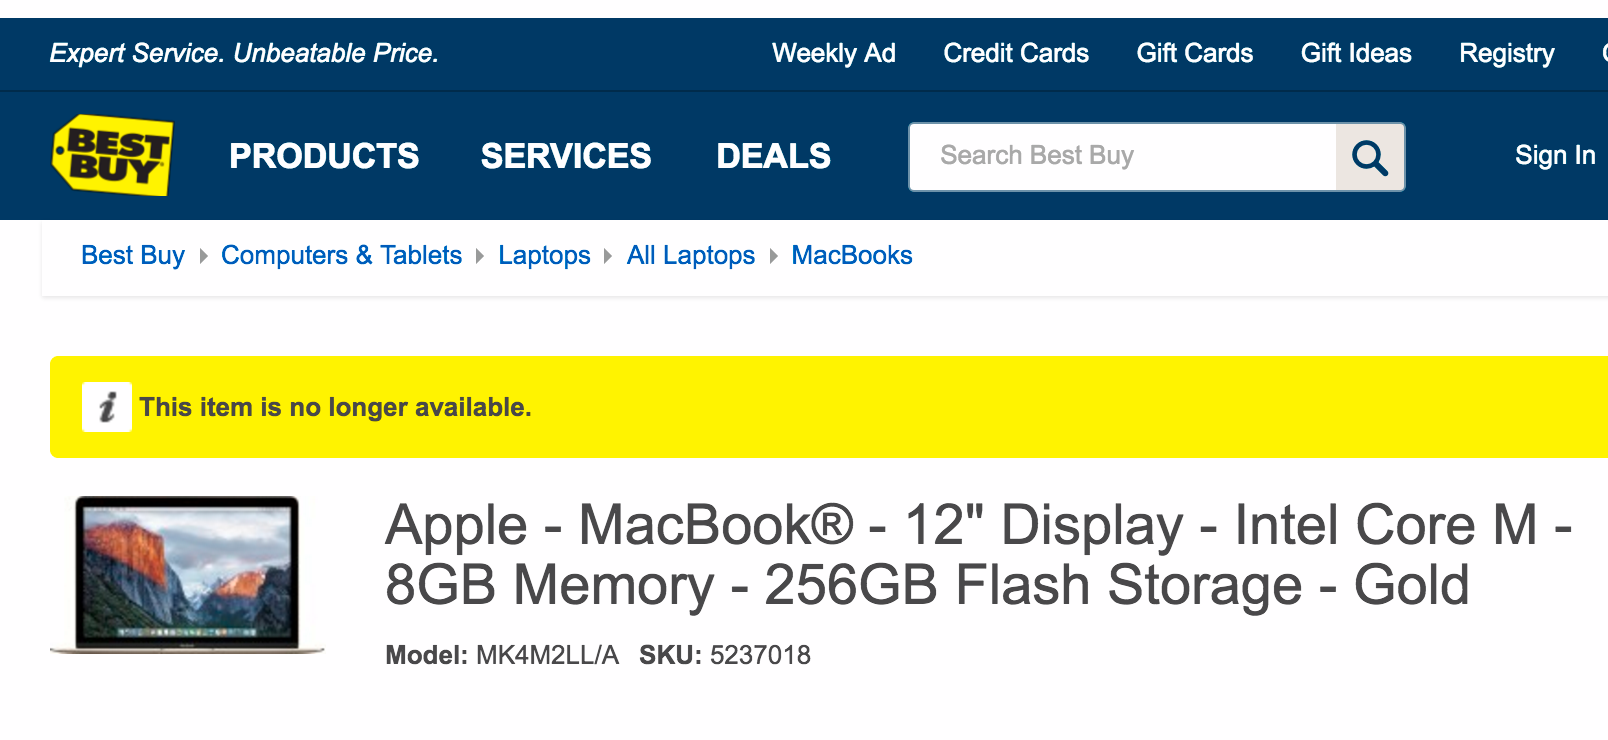Visit the Registry section
The image size is (1608, 740).
pos(1506,54)
